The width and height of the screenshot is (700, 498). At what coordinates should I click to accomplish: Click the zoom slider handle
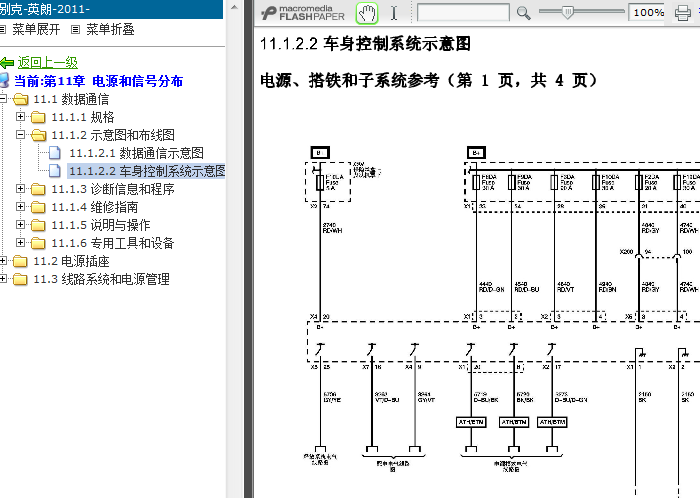pyautogui.click(x=567, y=12)
